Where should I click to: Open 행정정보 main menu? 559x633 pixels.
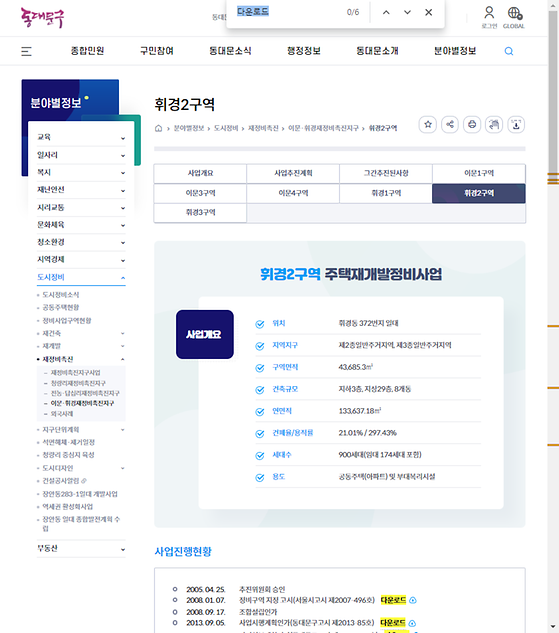coord(304,51)
